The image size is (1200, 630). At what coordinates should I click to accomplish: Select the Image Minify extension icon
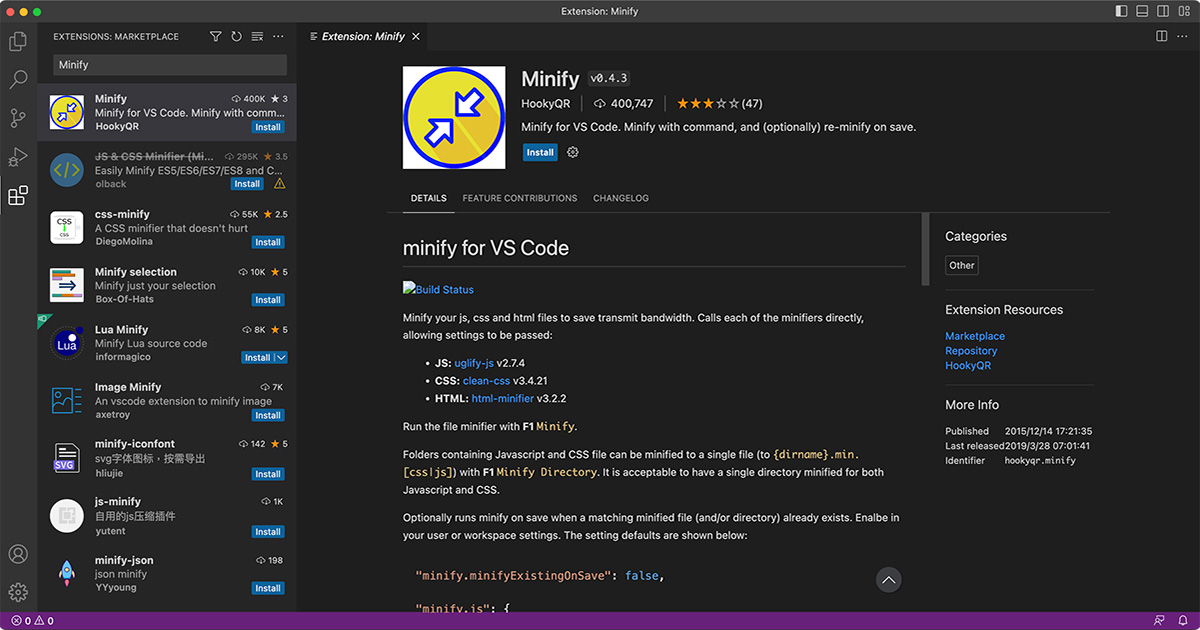(x=67, y=400)
